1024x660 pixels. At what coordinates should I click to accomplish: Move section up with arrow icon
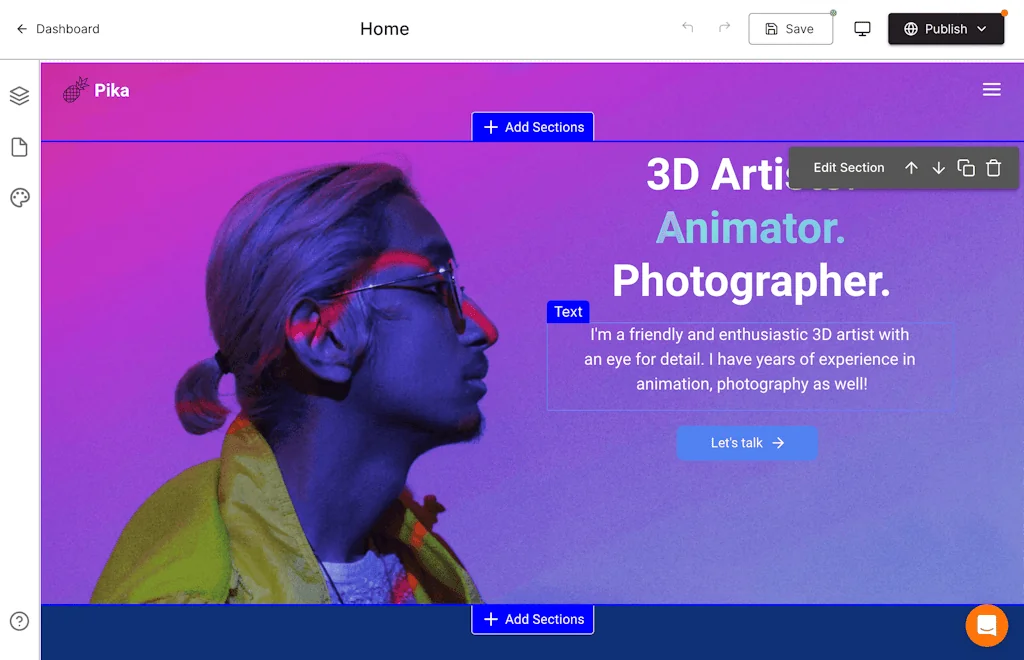click(911, 168)
